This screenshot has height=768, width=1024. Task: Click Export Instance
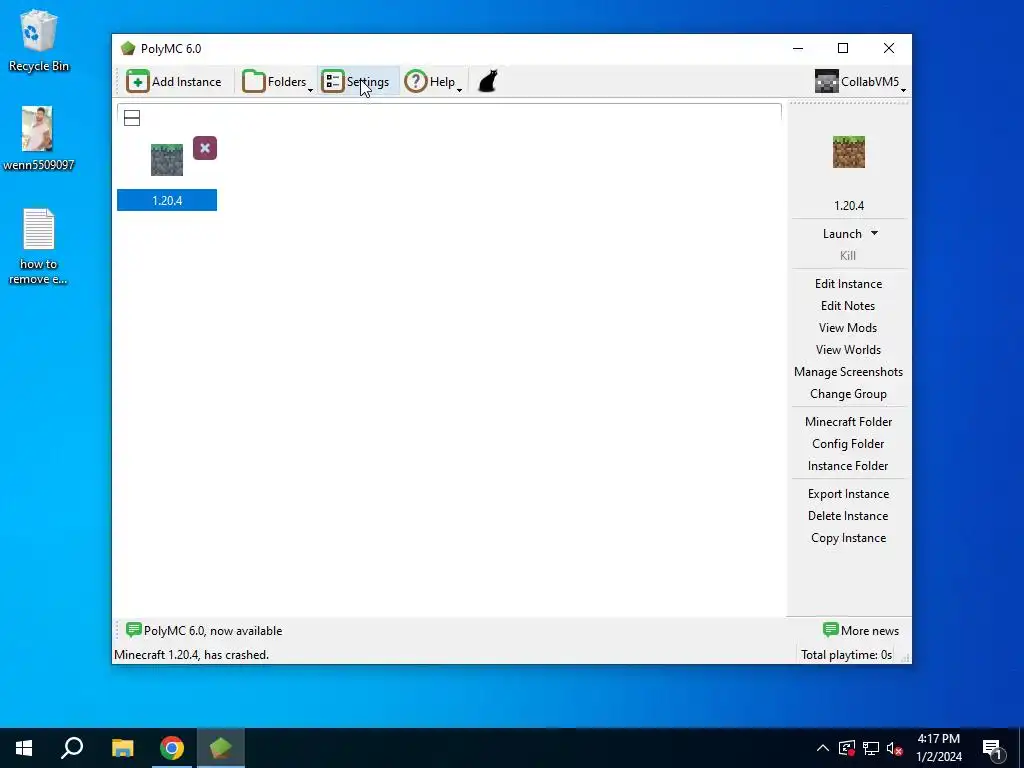click(x=848, y=494)
